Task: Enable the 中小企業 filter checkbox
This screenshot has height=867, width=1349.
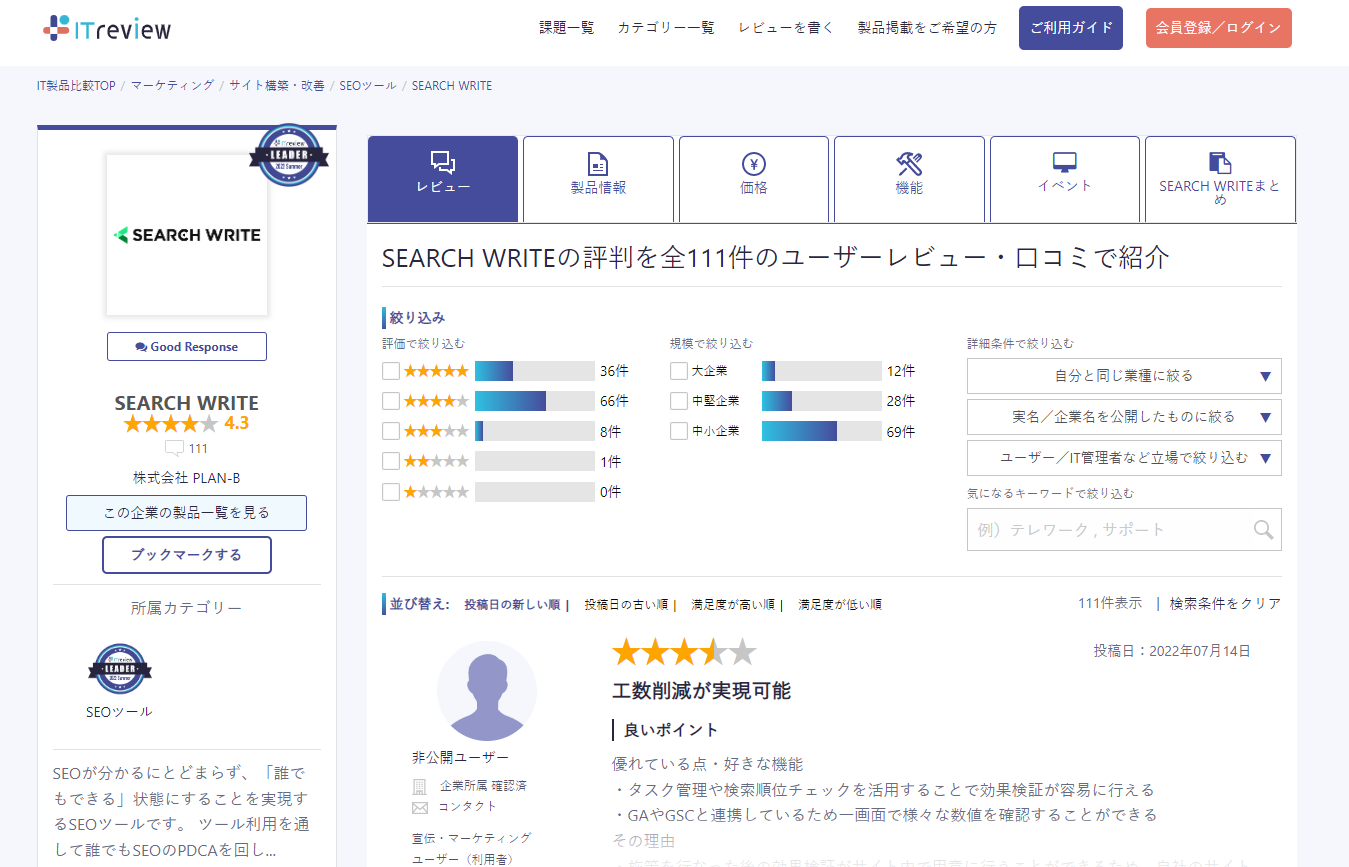Action: tap(679, 432)
